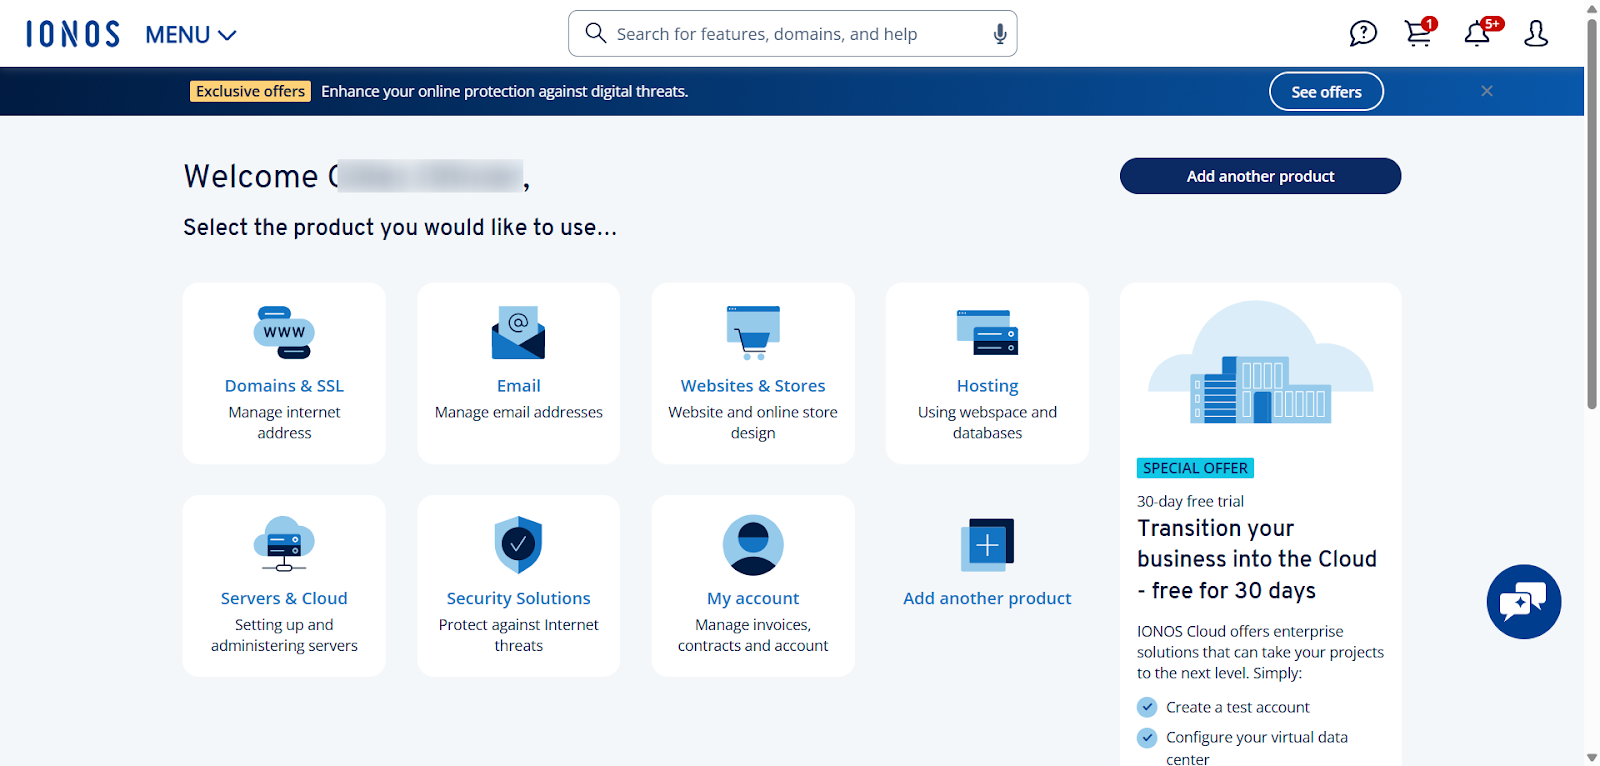Open the Domains & SSL link
This screenshot has width=1600, height=766.
(x=284, y=386)
